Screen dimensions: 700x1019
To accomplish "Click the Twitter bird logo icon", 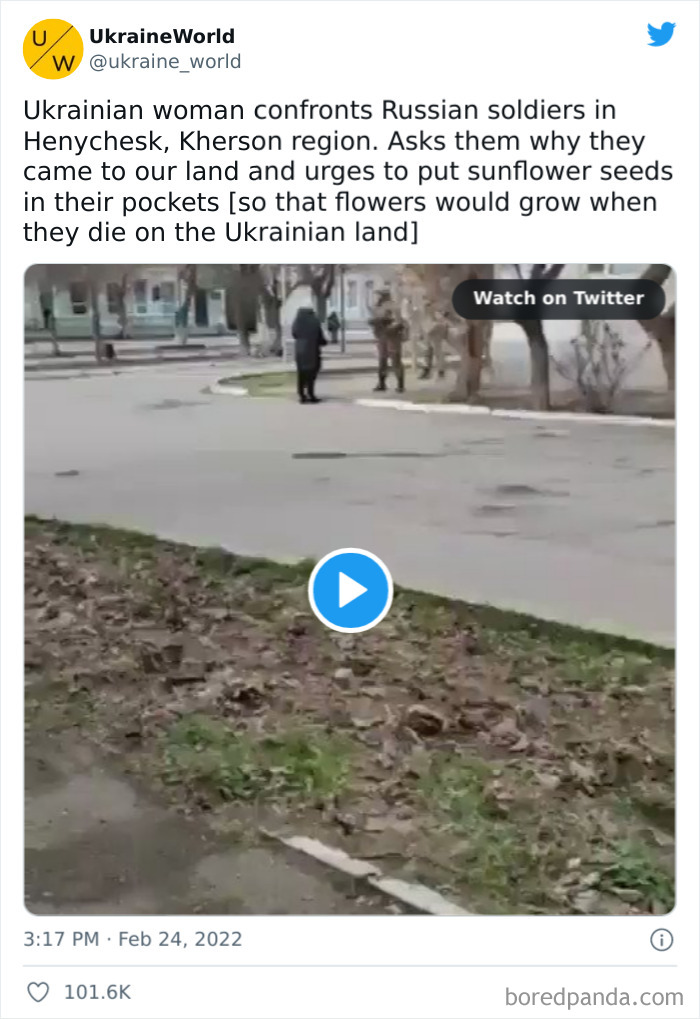I will [661, 34].
